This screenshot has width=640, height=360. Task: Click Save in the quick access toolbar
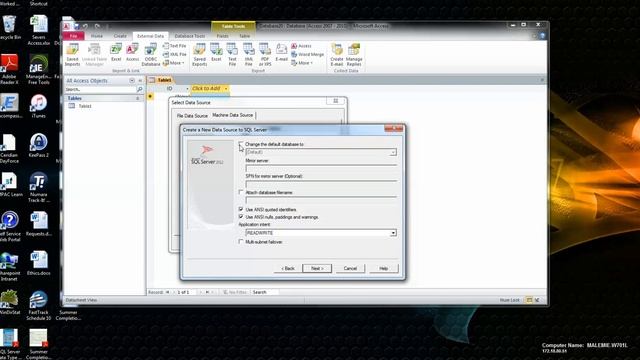(x=76, y=26)
